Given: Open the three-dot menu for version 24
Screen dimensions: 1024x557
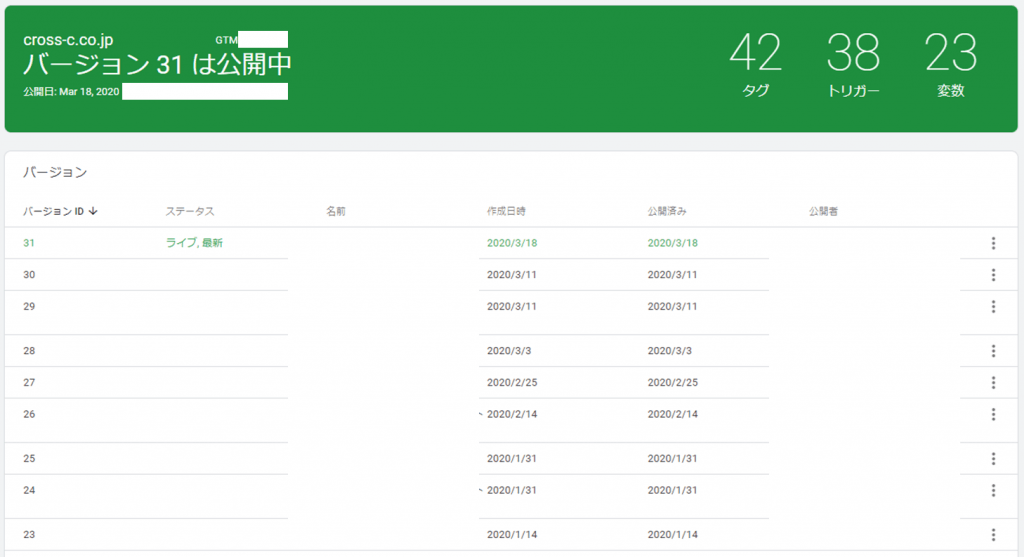Looking at the screenshot, I should (993, 490).
